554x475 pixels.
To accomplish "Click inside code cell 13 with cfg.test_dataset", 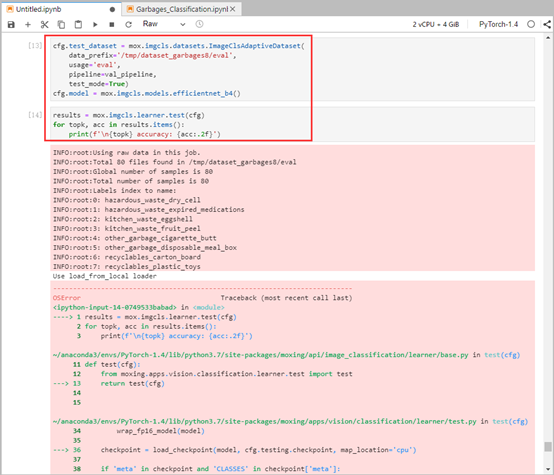I will (292, 69).
